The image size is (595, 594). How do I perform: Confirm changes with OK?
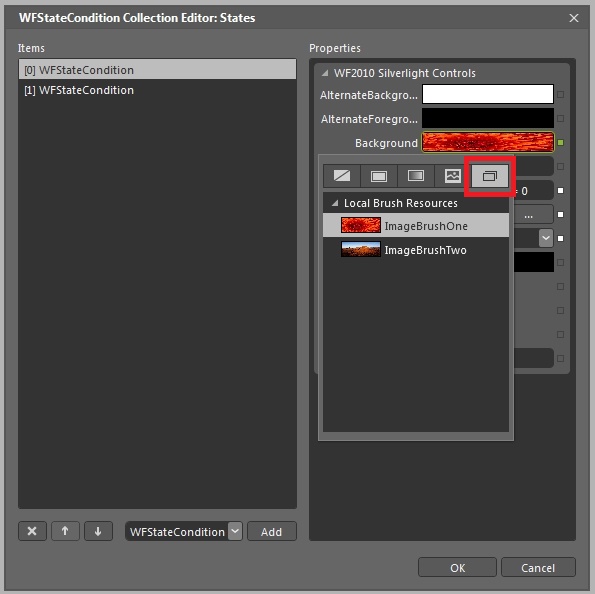(457, 567)
